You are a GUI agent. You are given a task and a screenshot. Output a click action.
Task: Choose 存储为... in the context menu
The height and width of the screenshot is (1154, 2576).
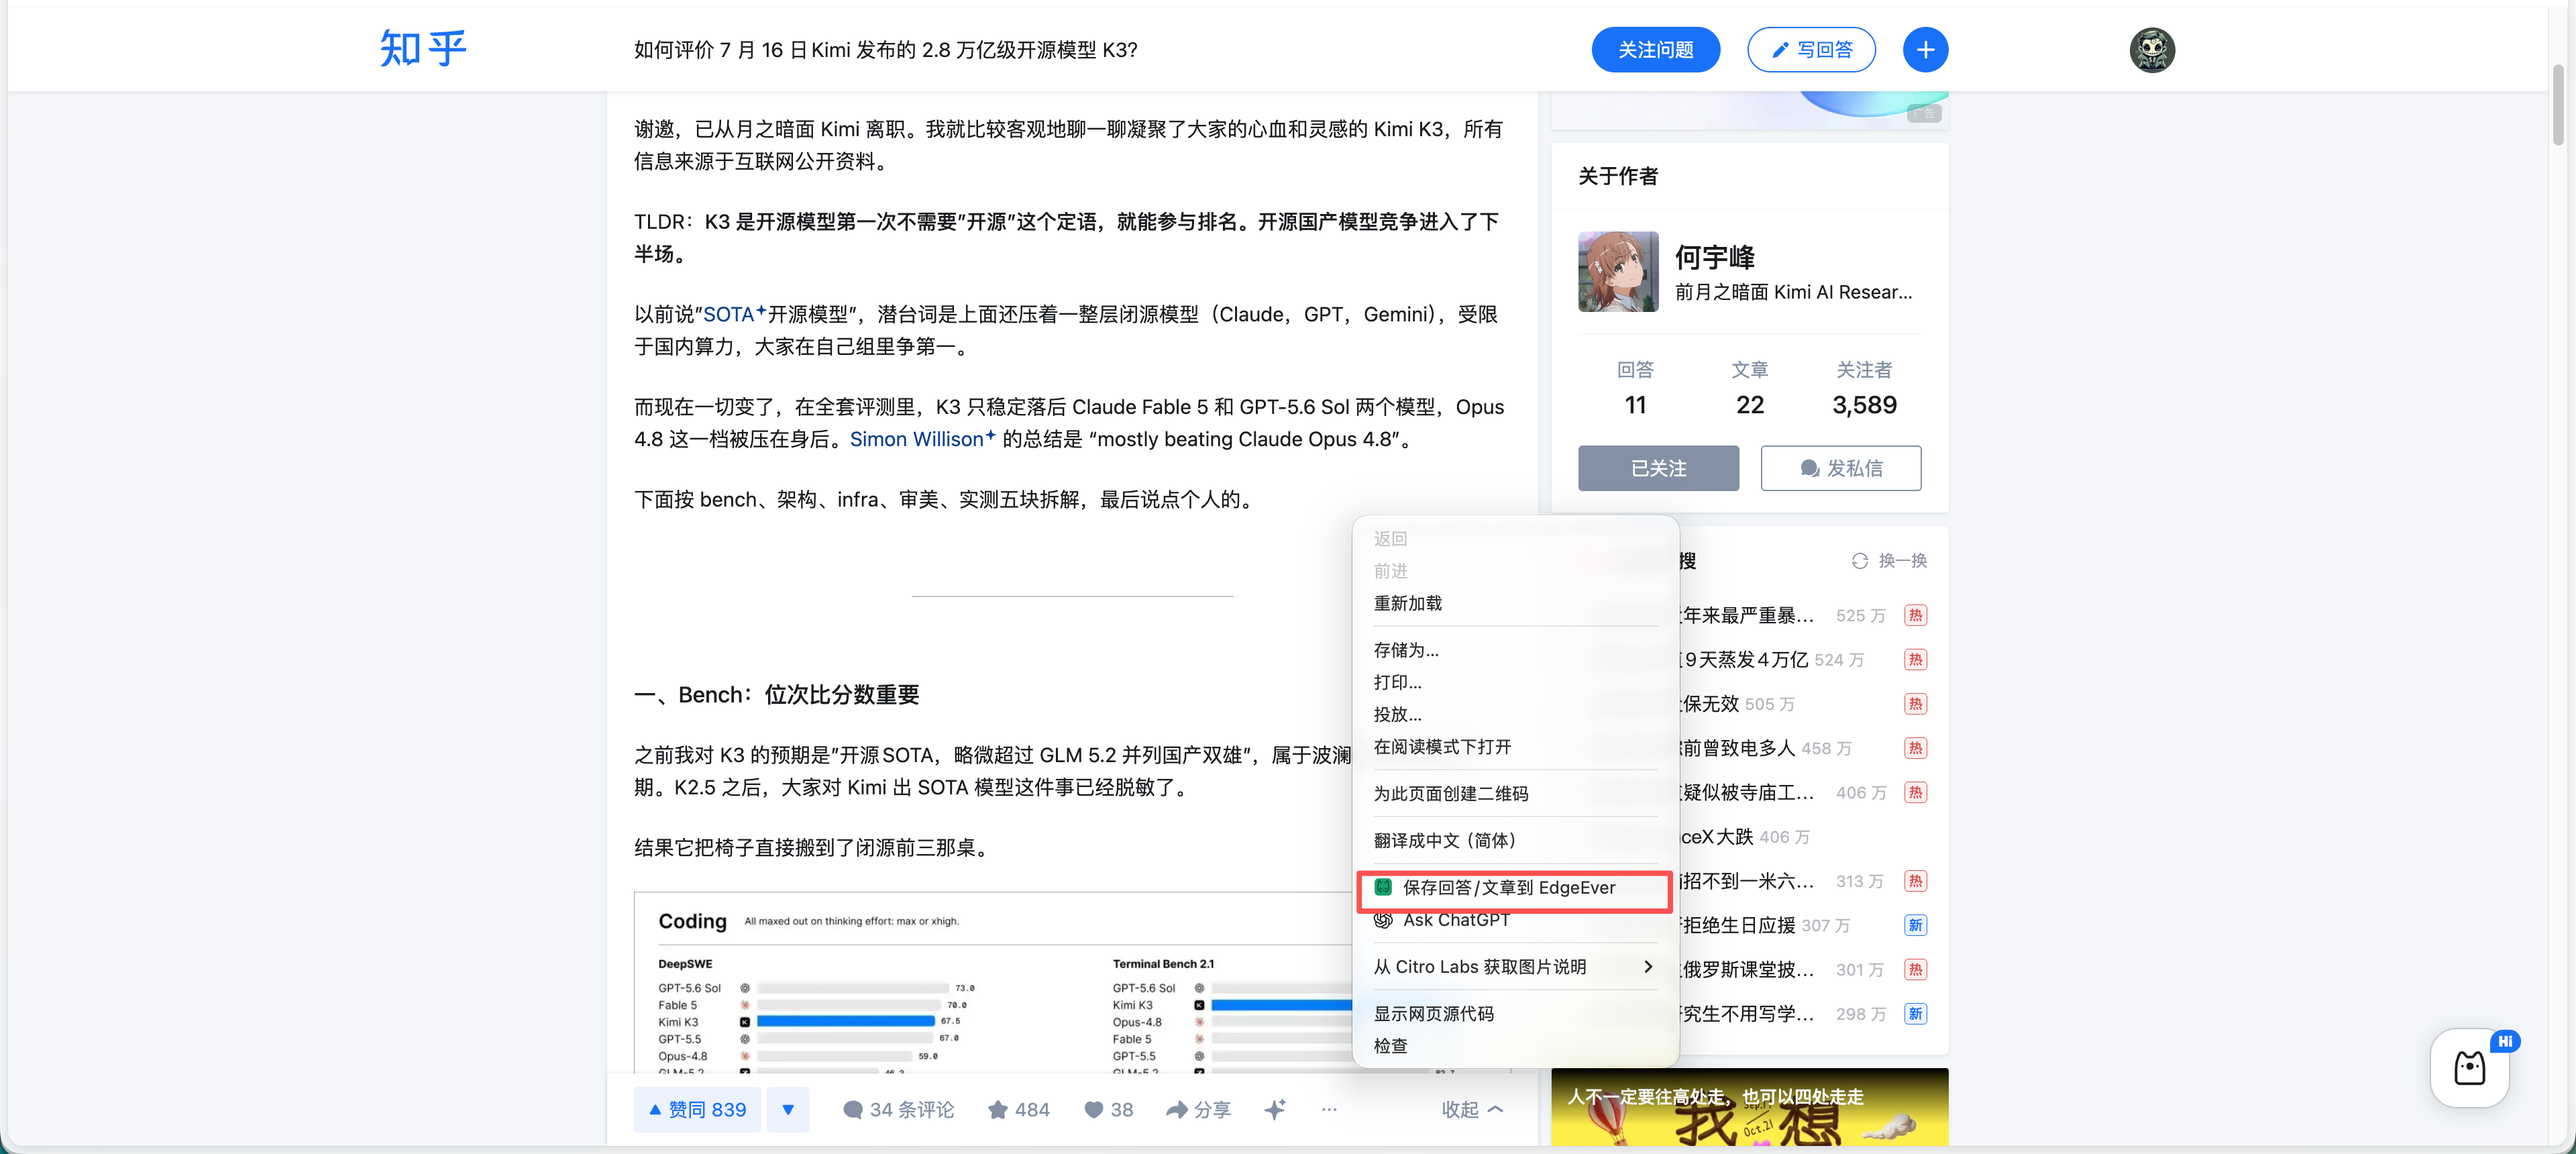[1515, 650]
